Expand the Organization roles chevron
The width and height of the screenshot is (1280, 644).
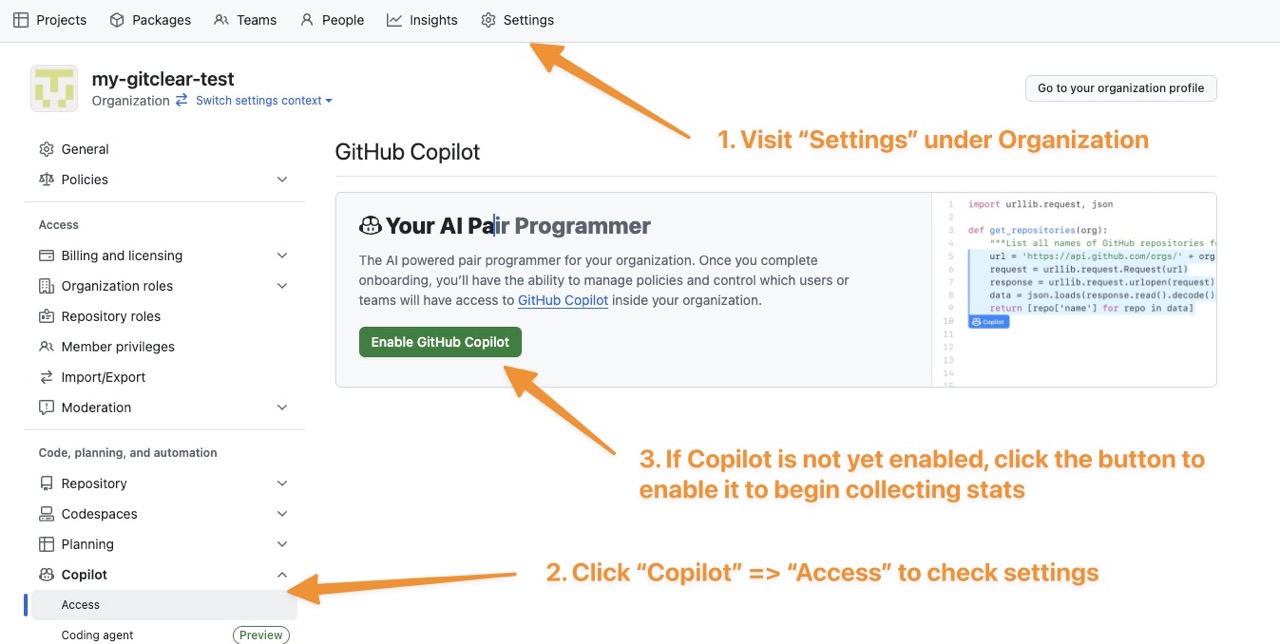[282, 286]
